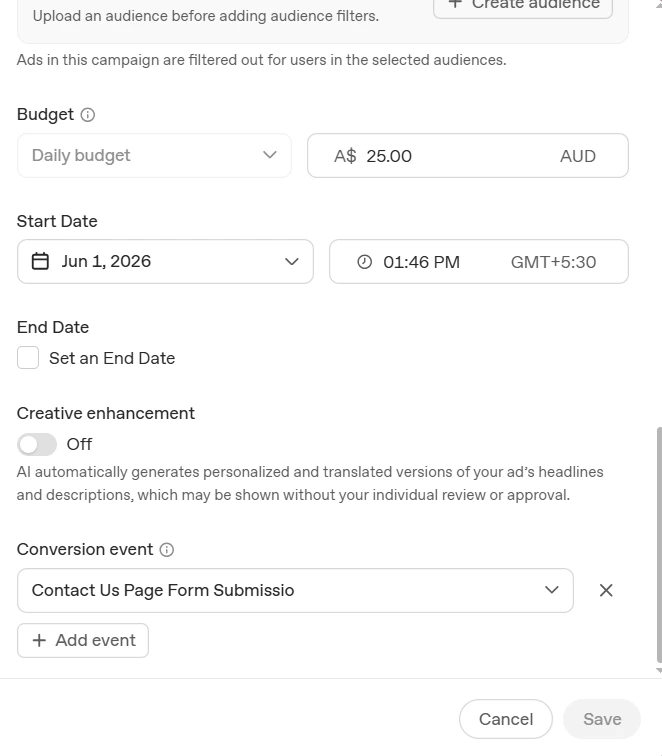Image resolution: width=662 pixels, height=756 pixels.
Task: Toggle Creative enhancement switch on
Action: 37,444
